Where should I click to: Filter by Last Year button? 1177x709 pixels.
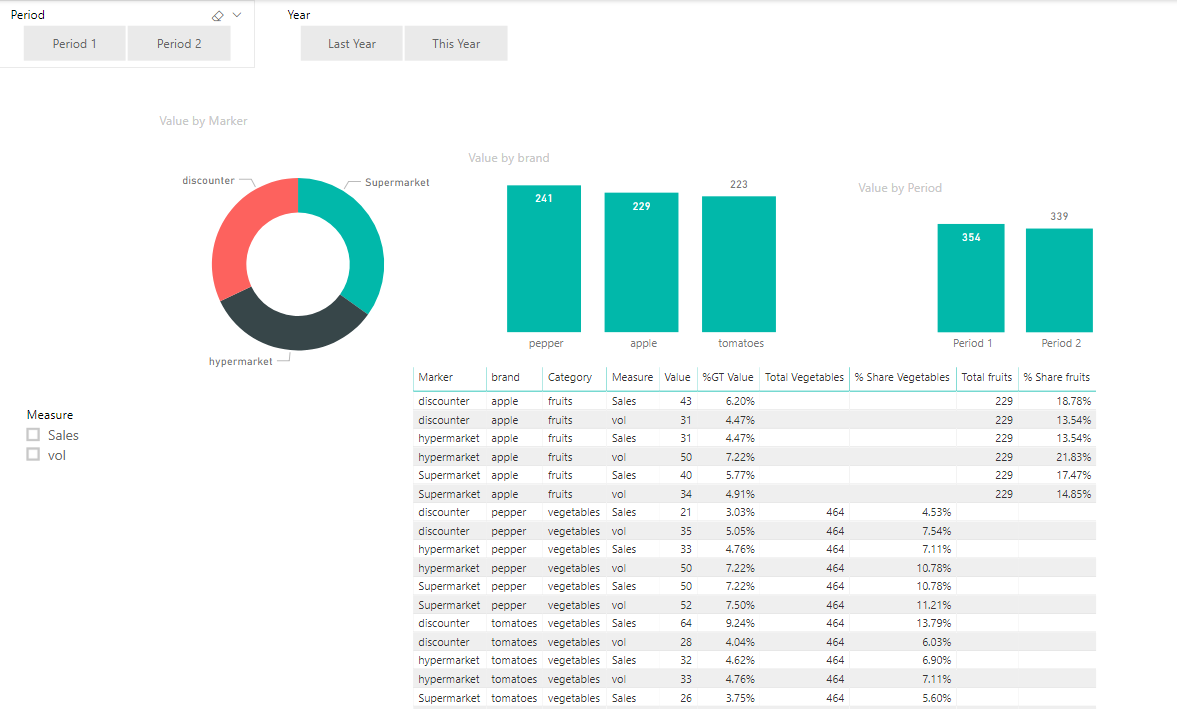(x=351, y=44)
